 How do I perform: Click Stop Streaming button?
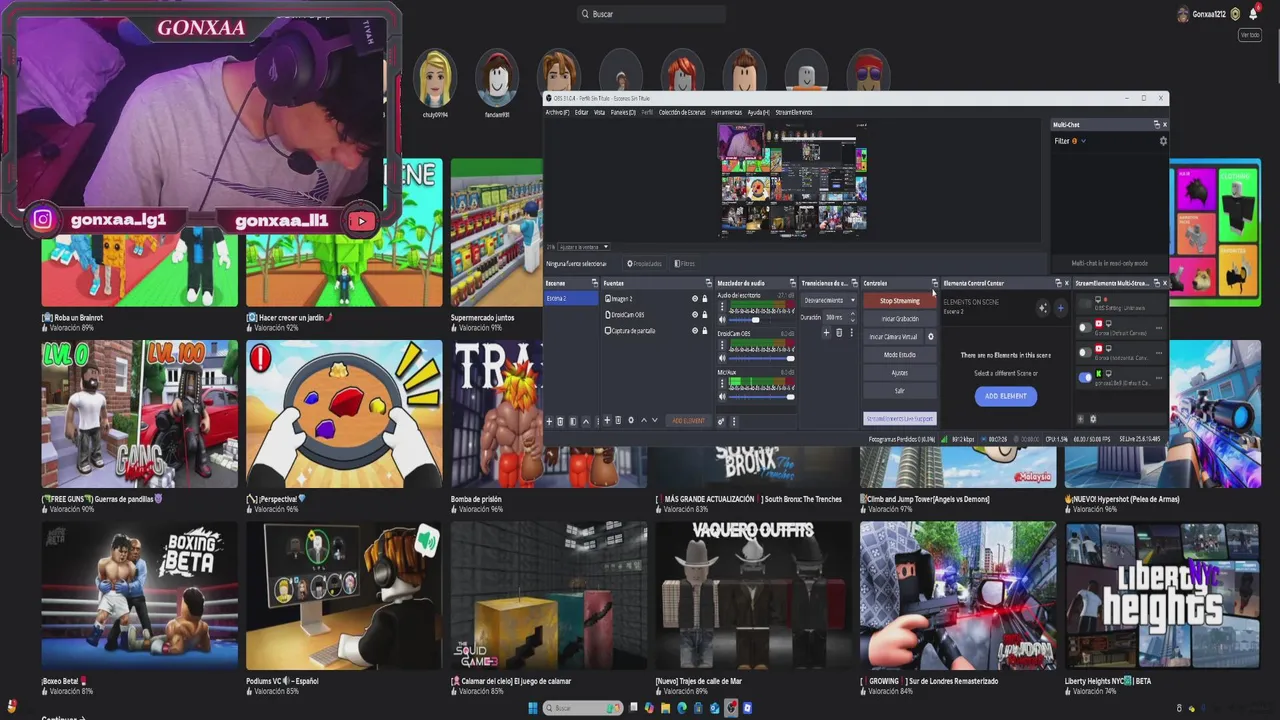[x=899, y=301]
